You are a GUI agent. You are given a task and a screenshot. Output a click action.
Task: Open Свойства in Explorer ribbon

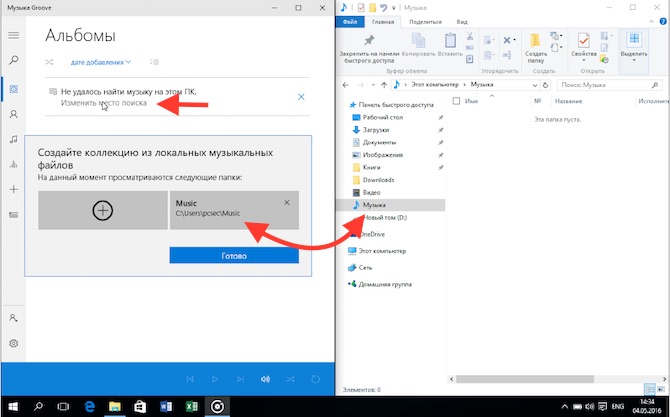pyautogui.click(x=584, y=46)
